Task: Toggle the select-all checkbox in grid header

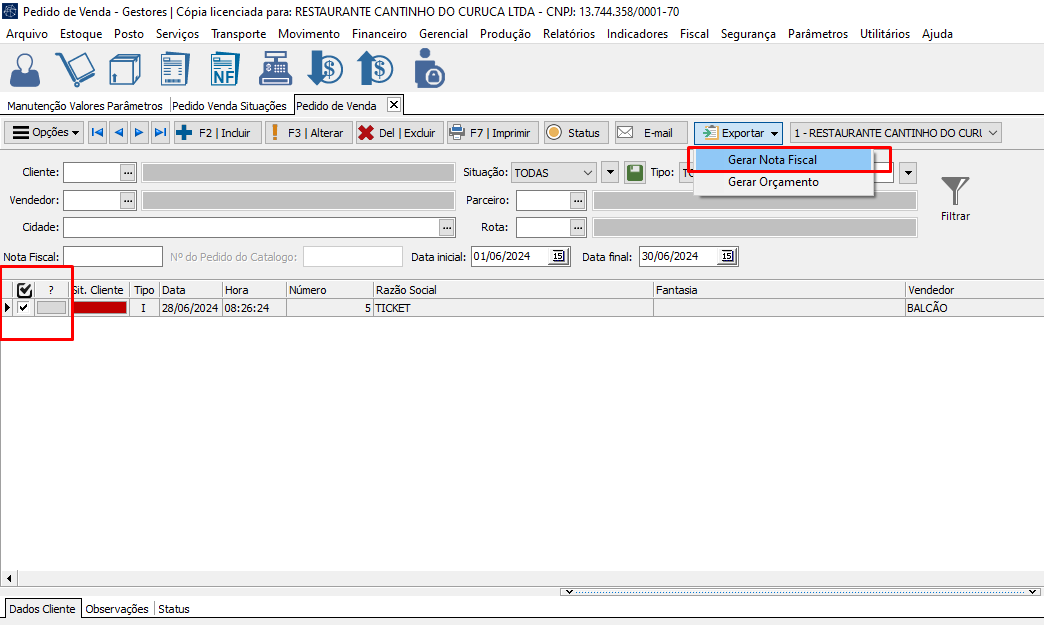Action: 24,290
